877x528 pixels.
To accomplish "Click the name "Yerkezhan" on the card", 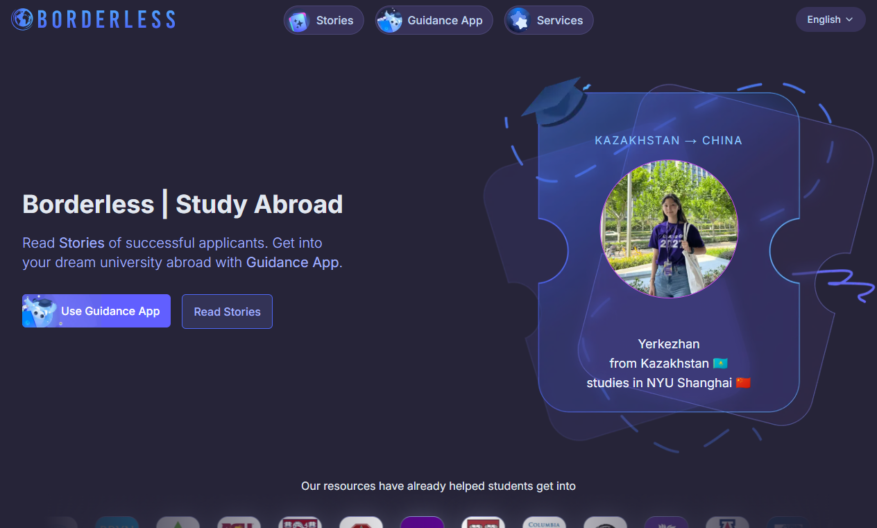I will click(x=669, y=344).
